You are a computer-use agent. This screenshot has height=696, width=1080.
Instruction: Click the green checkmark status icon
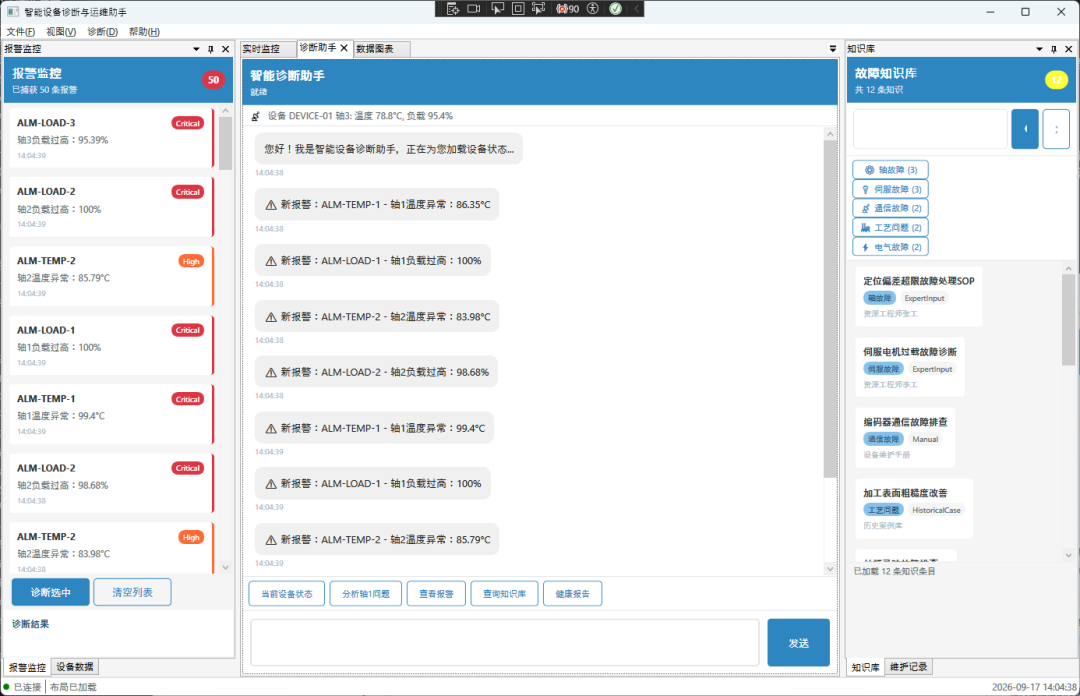(x=616, y=9)
